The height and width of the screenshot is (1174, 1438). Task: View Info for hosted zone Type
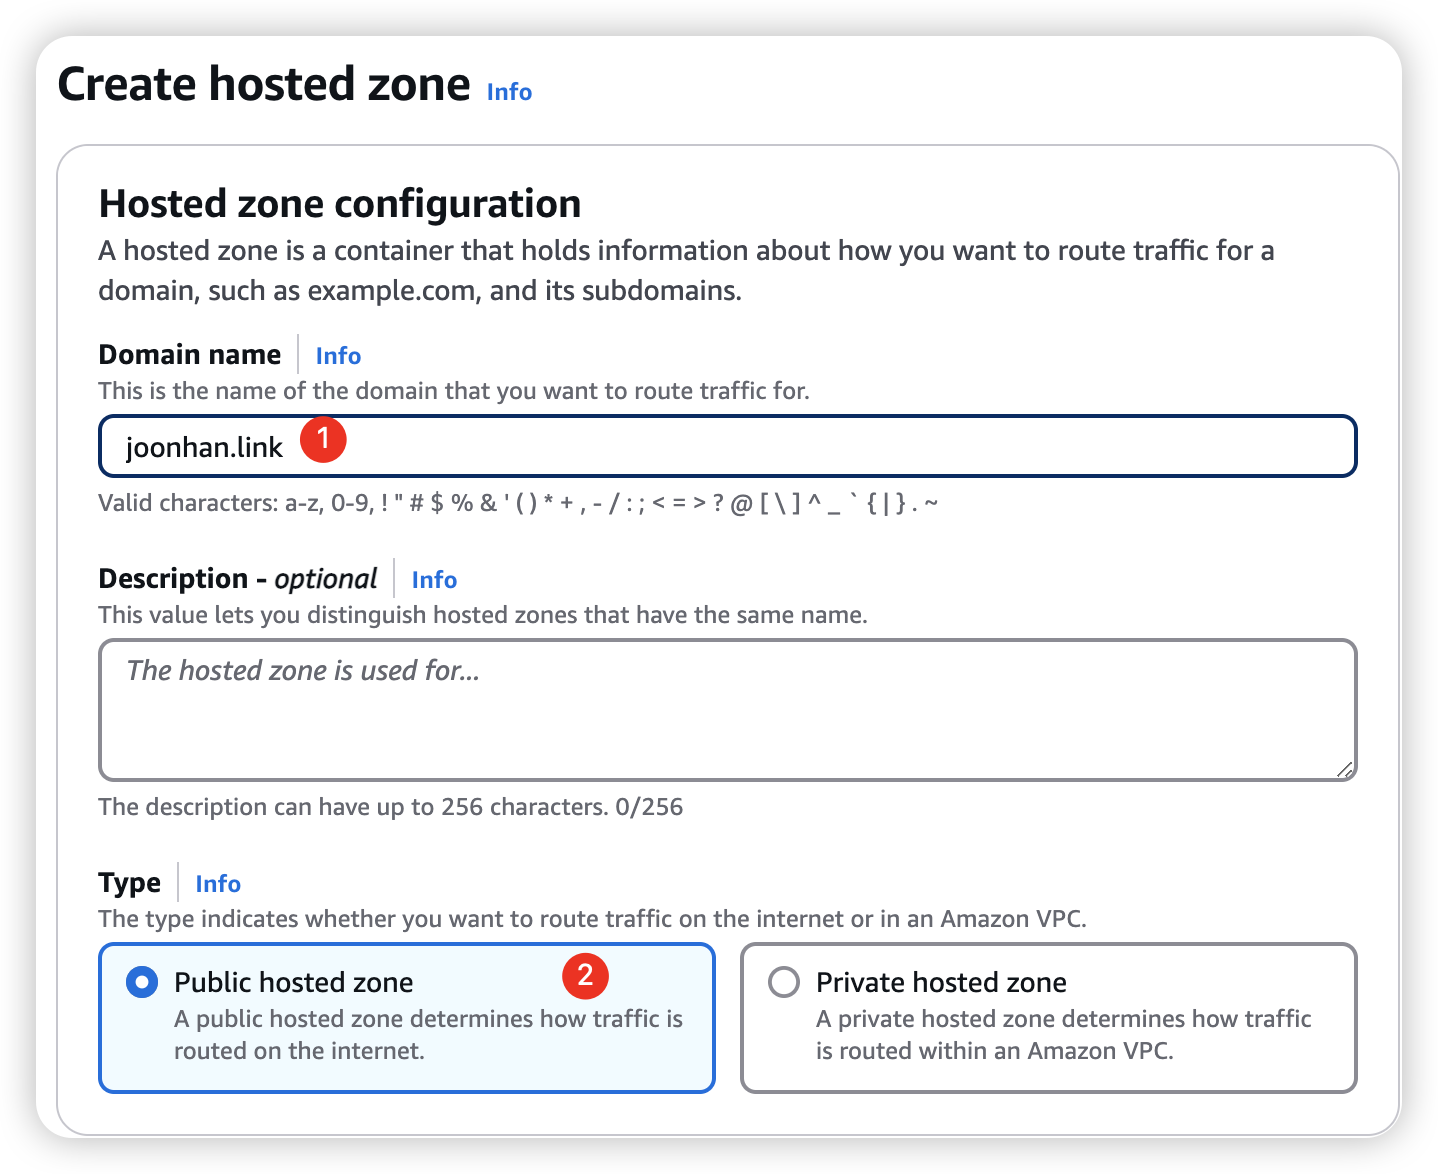[x=218, y=884]
